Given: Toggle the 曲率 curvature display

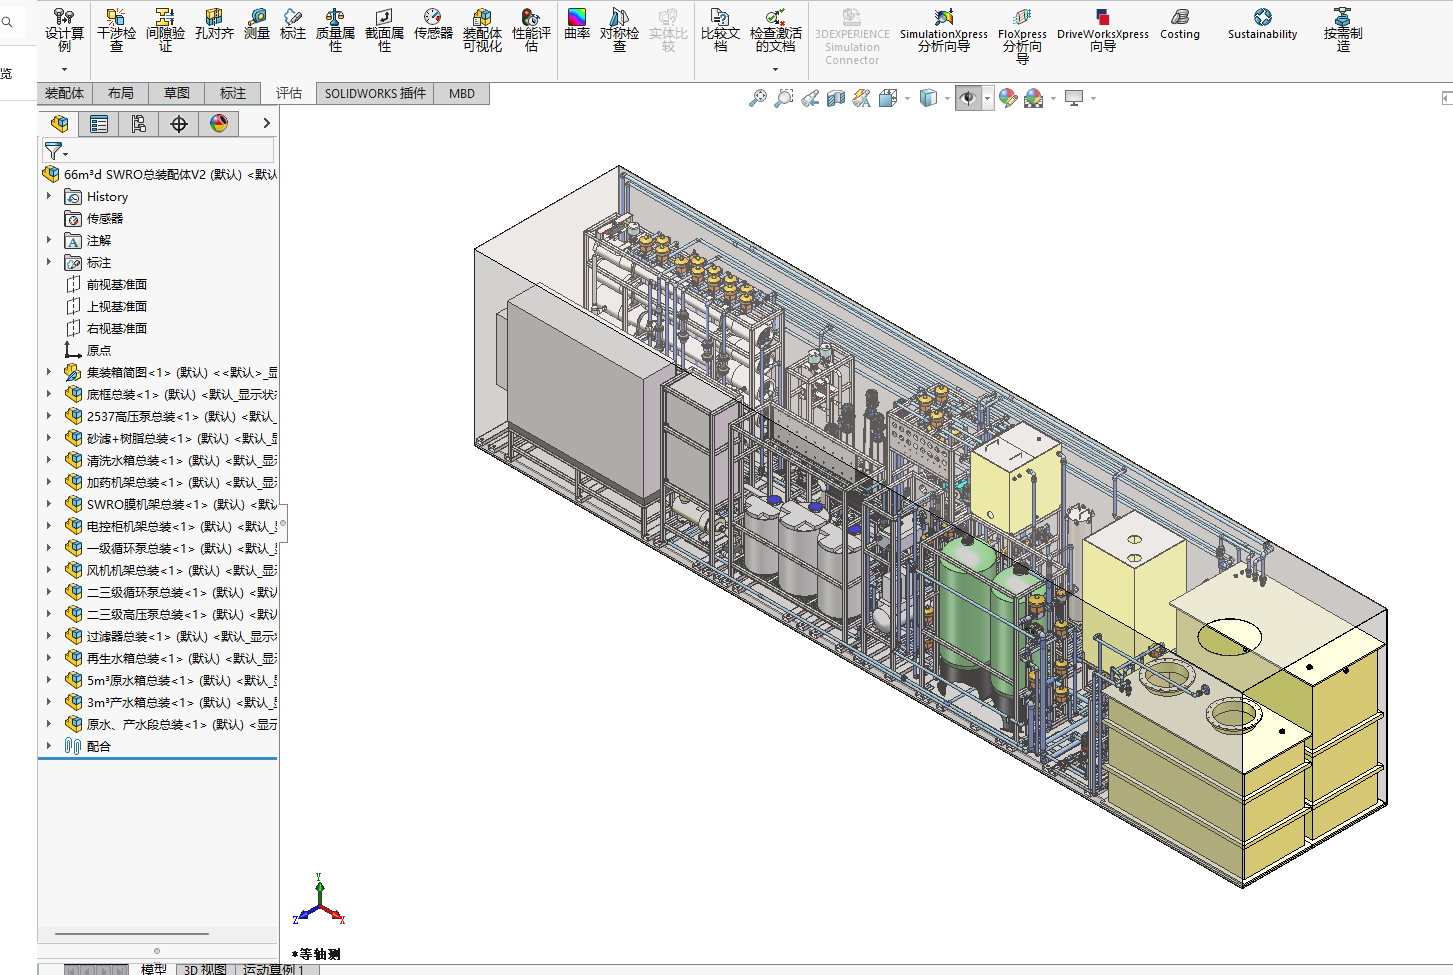Looking at the screenshot, I should [x=577, y=24].
